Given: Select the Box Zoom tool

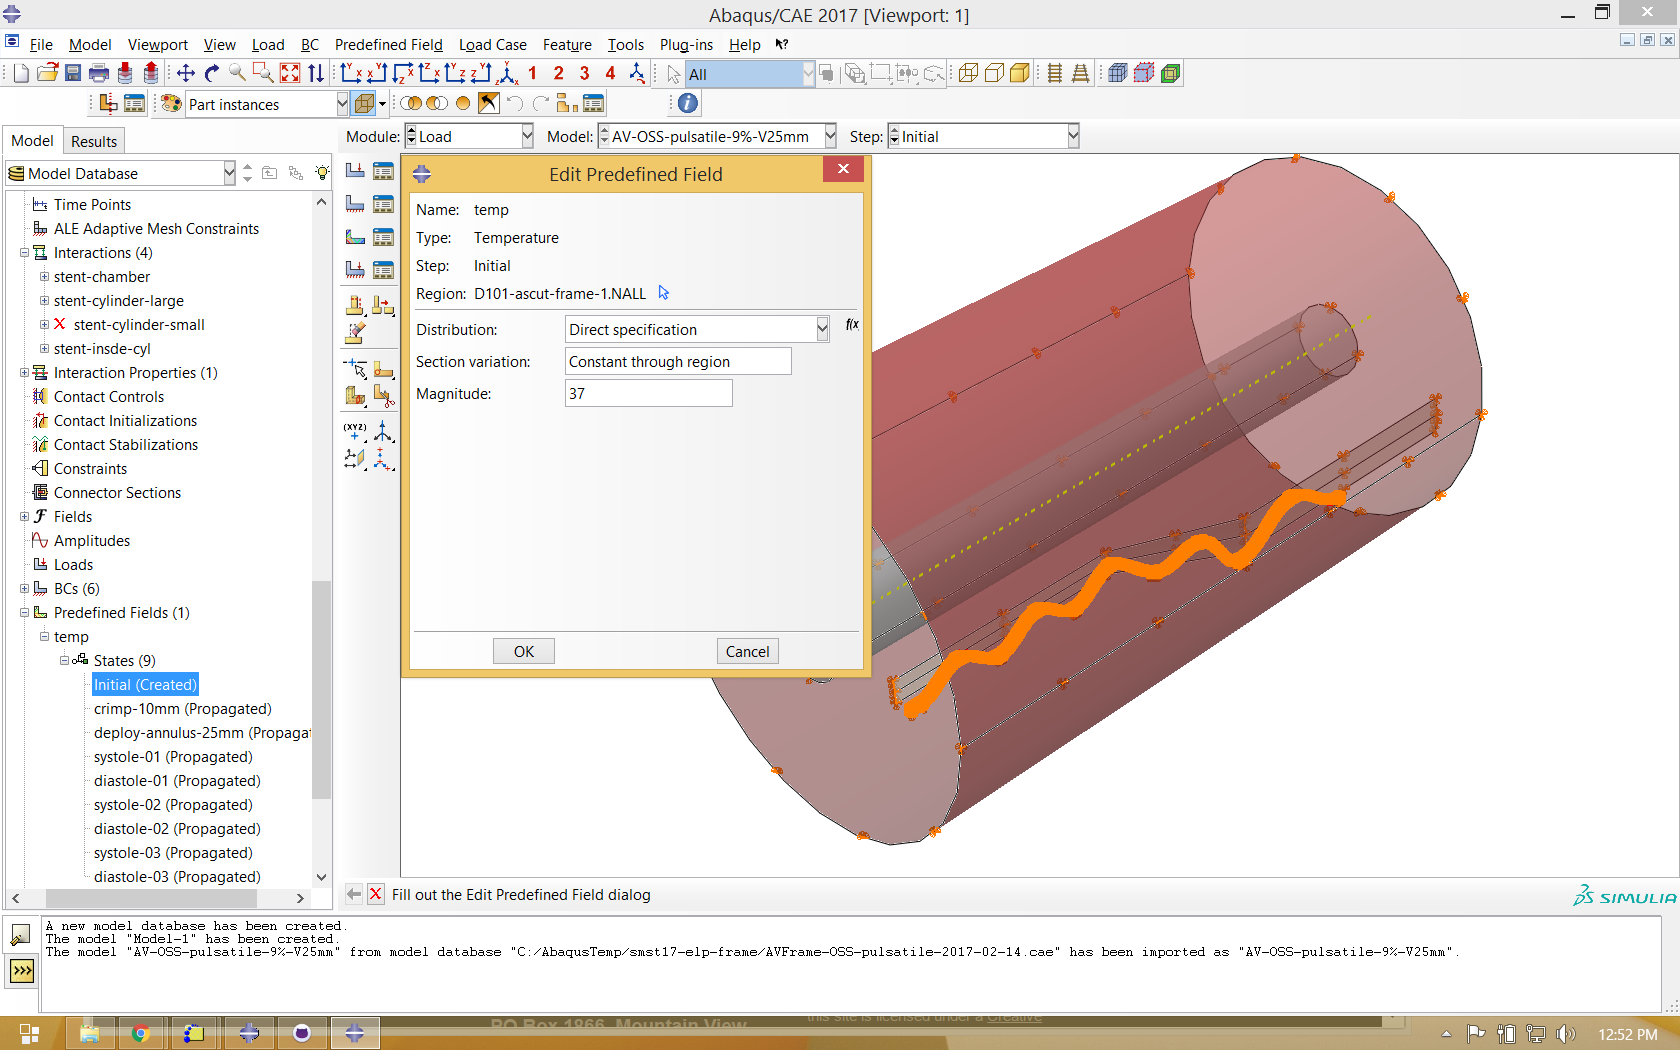Looking at the screenshot, I should coord(263,73).
